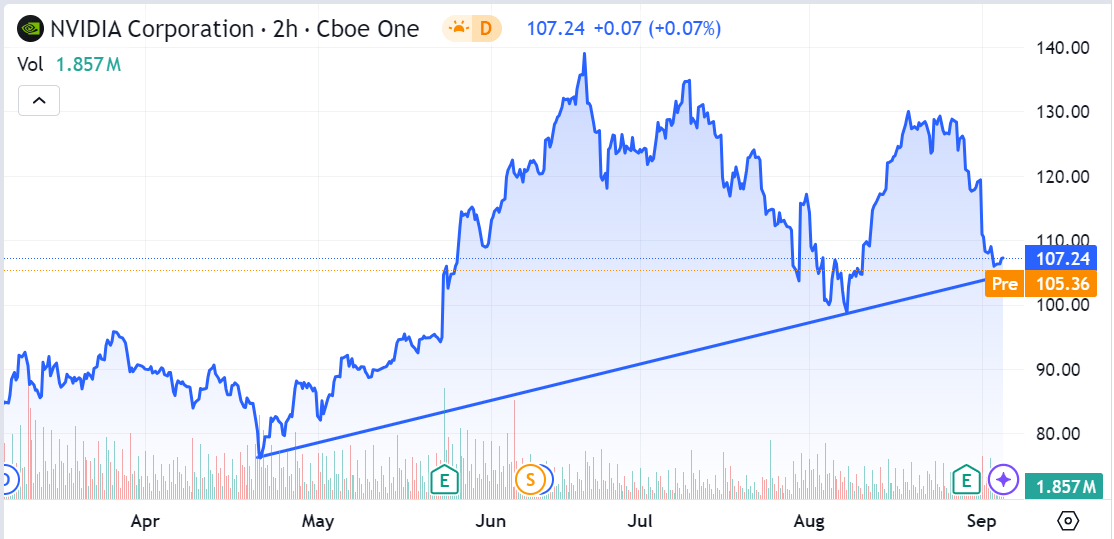Viewport: 1114px width, 539px height.
Task: Click the NVIDIA Corporation symbol title
Action: click(151, 29)
